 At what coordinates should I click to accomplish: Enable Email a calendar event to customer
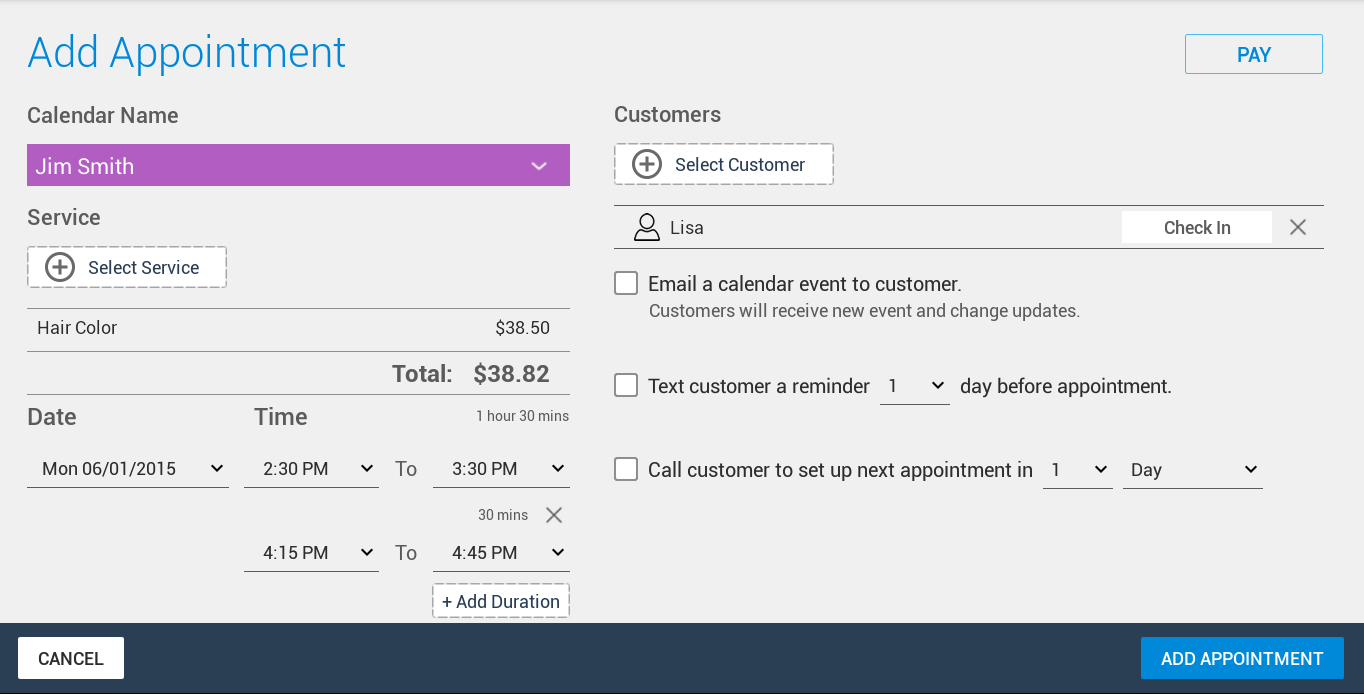tap(626, 283)
